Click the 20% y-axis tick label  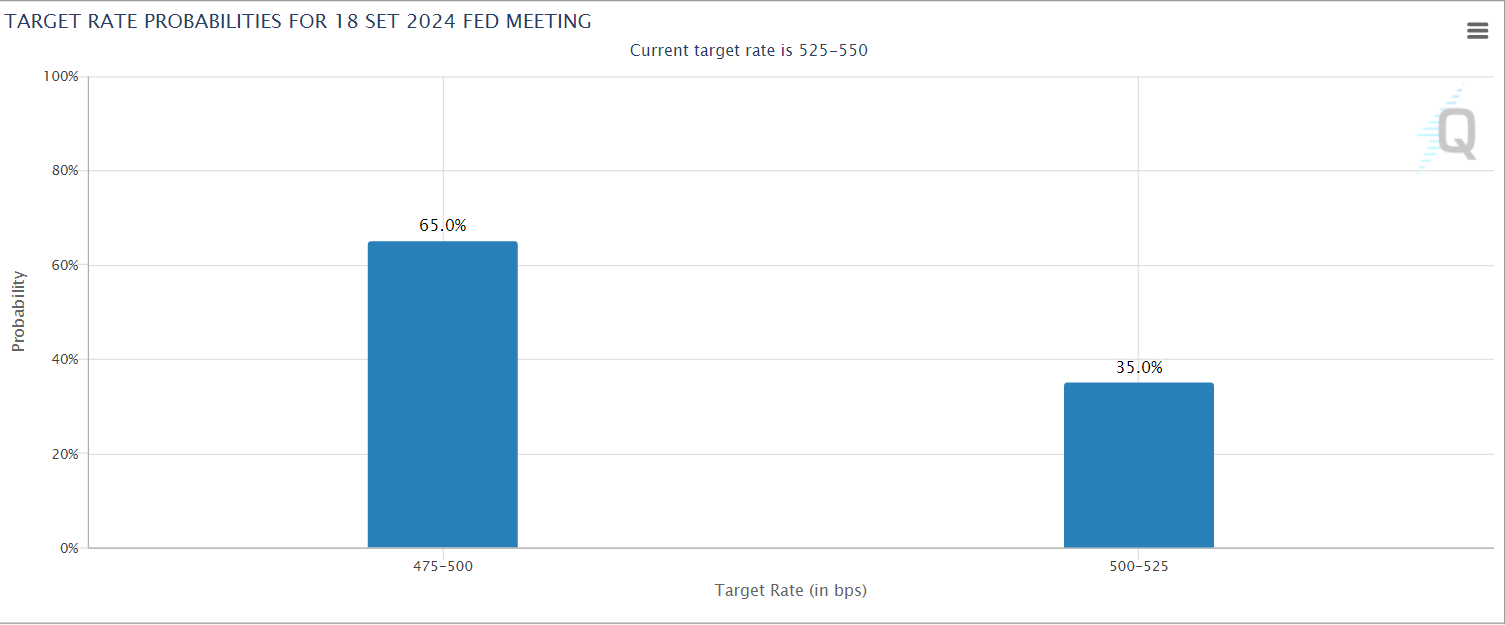(x=65, y=454)
